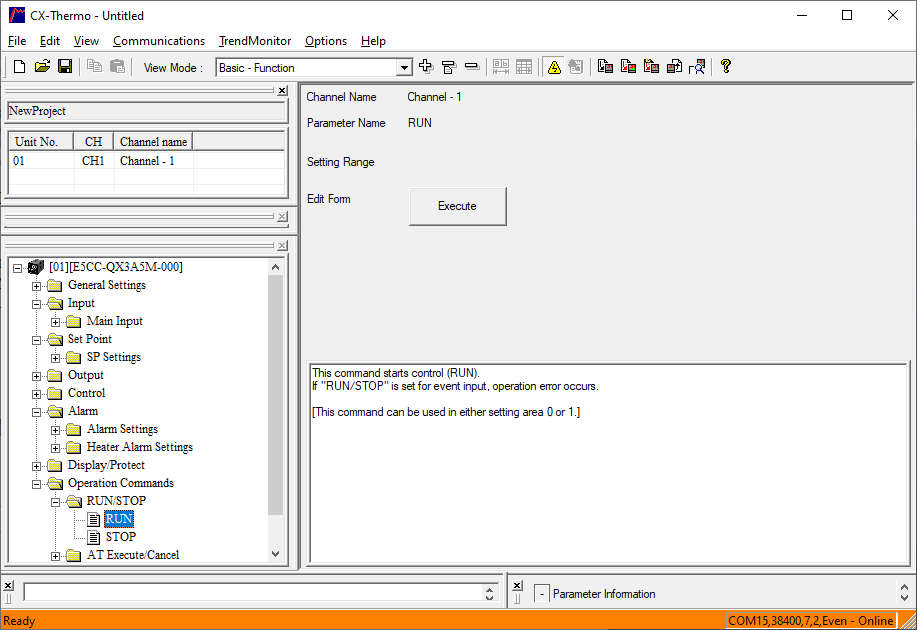Image resolution: width=917 pixels, height=630 pixels.
Task: Click the Execute button
Action: tap(457, 206)
